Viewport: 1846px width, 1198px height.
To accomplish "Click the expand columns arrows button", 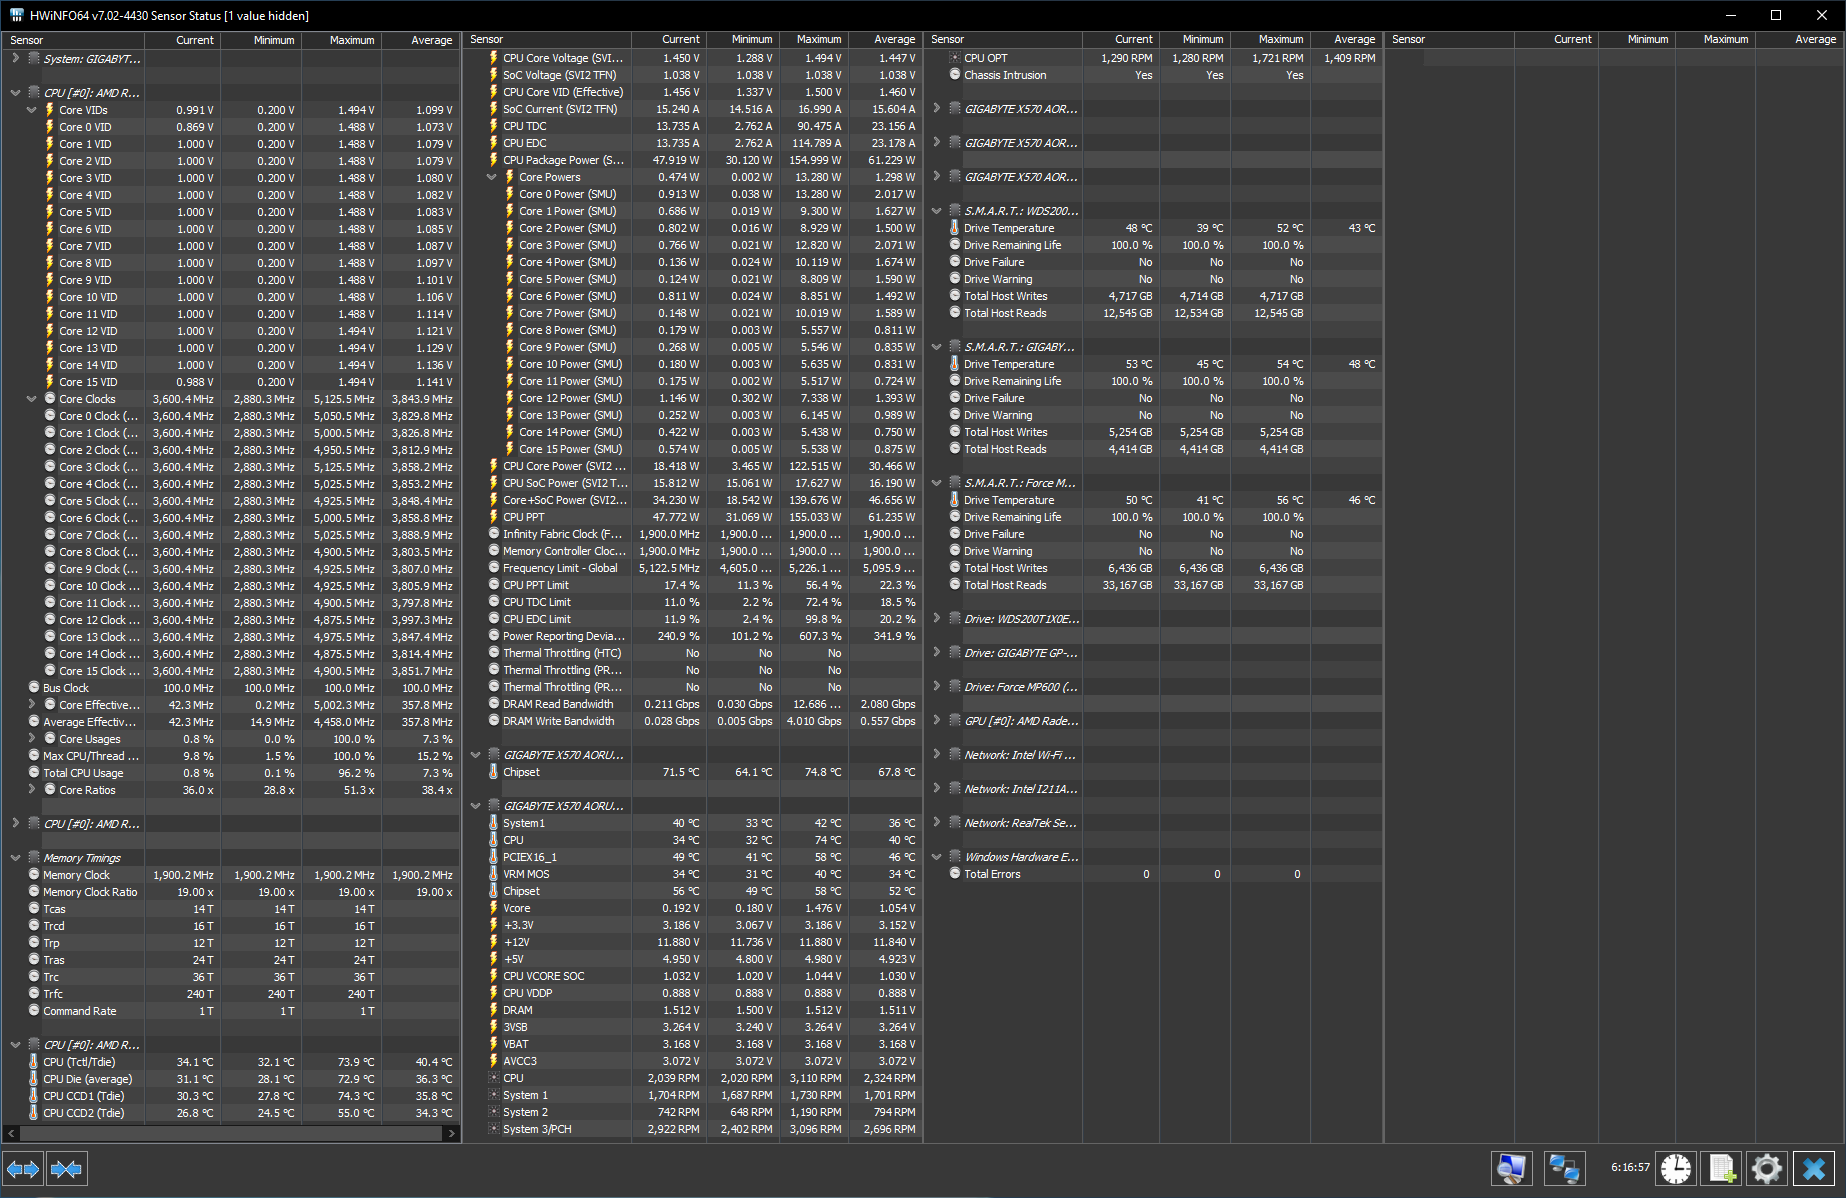I will [x=23, y=1168].
